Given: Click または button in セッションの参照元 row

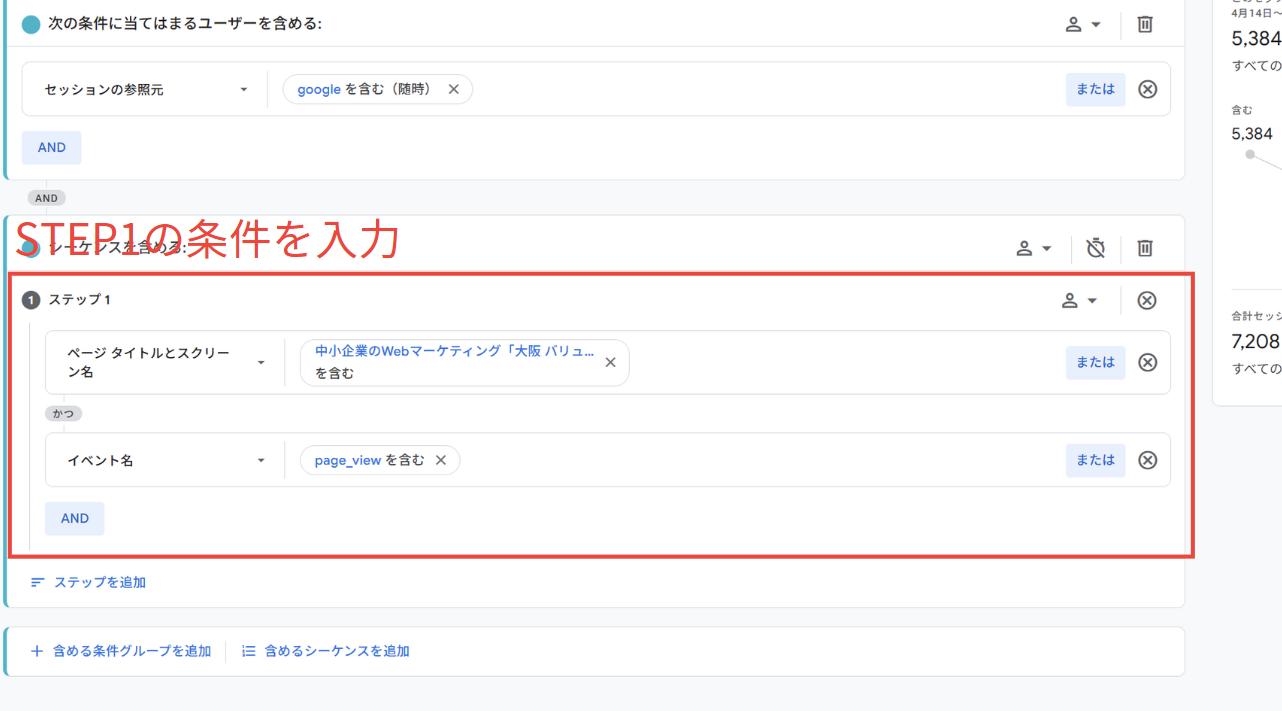Looking at the screenshot, I should [x=1095, y=89].
